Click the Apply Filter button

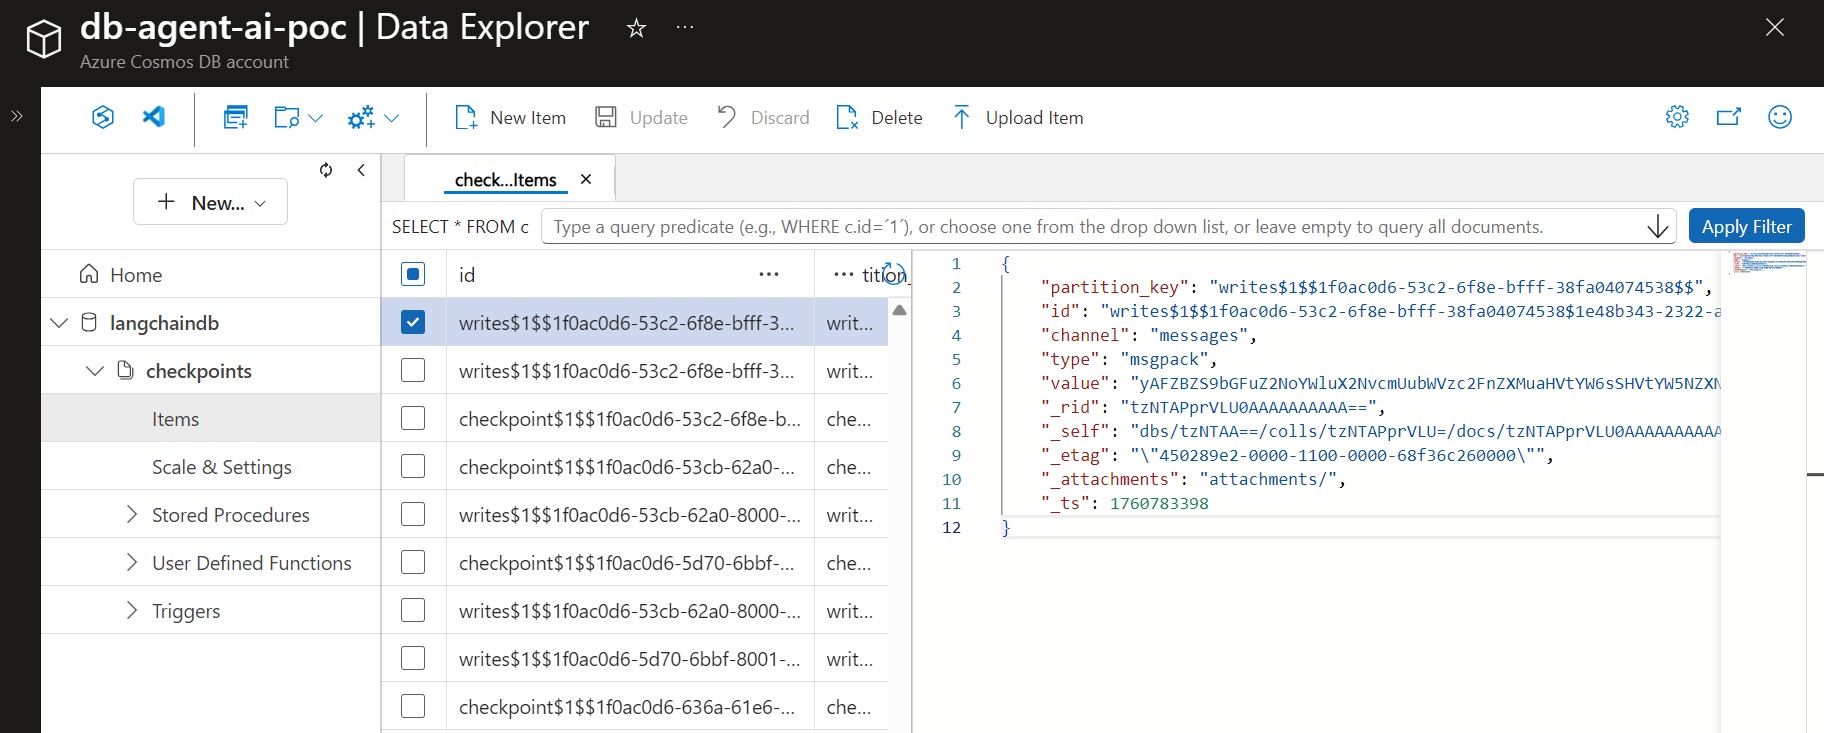click(1746, 226)
